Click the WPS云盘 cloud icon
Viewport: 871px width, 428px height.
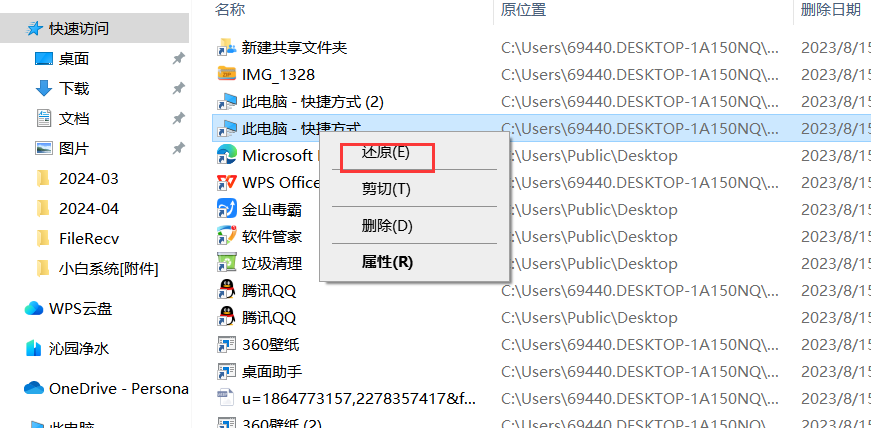34,308
